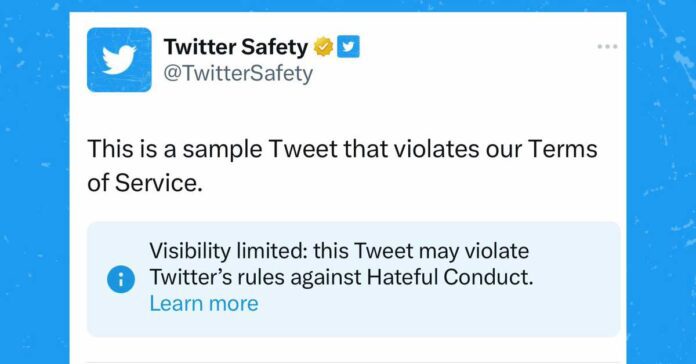Open the @TwitterSafety handle
The height and width of the screenshot is (364, 696).
(x=238, y=74)
